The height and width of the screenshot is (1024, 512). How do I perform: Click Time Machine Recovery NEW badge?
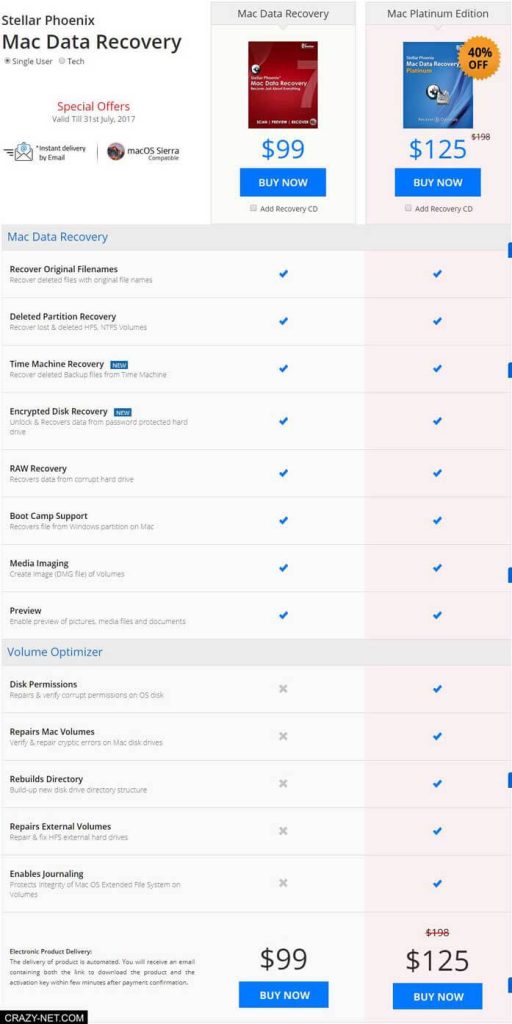(118, 364)
